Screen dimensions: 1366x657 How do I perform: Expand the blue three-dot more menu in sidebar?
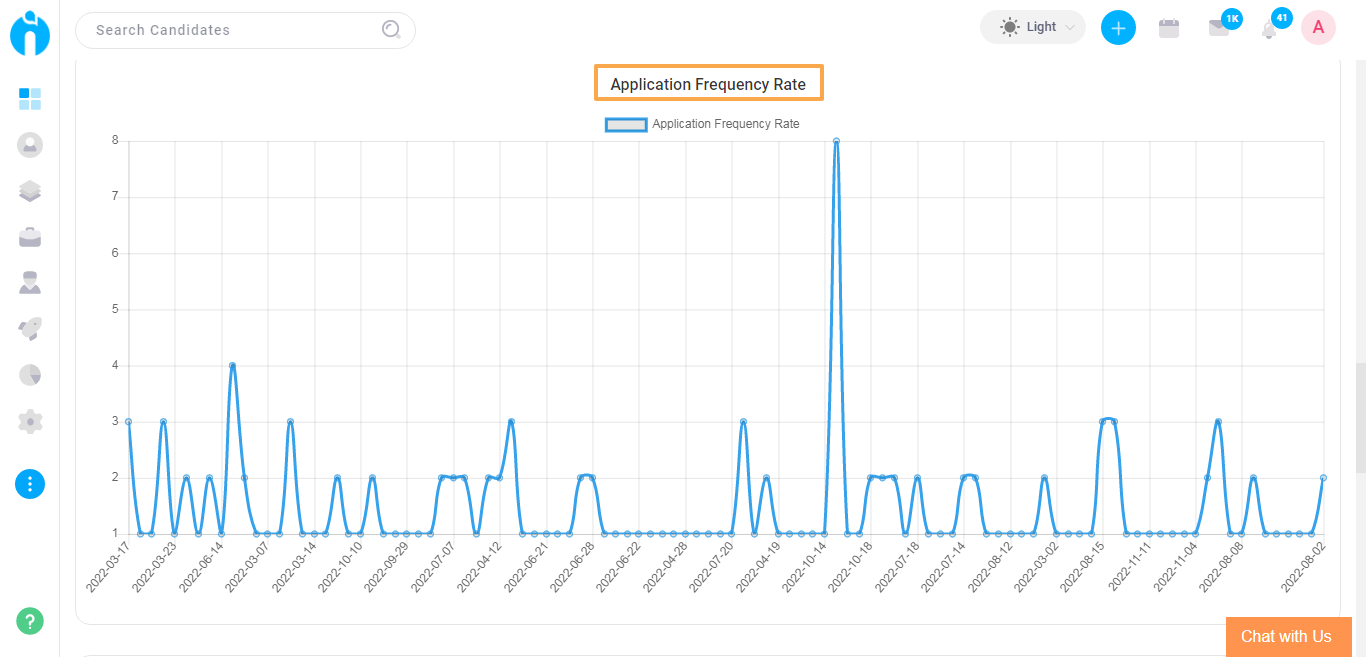point(30,484)
